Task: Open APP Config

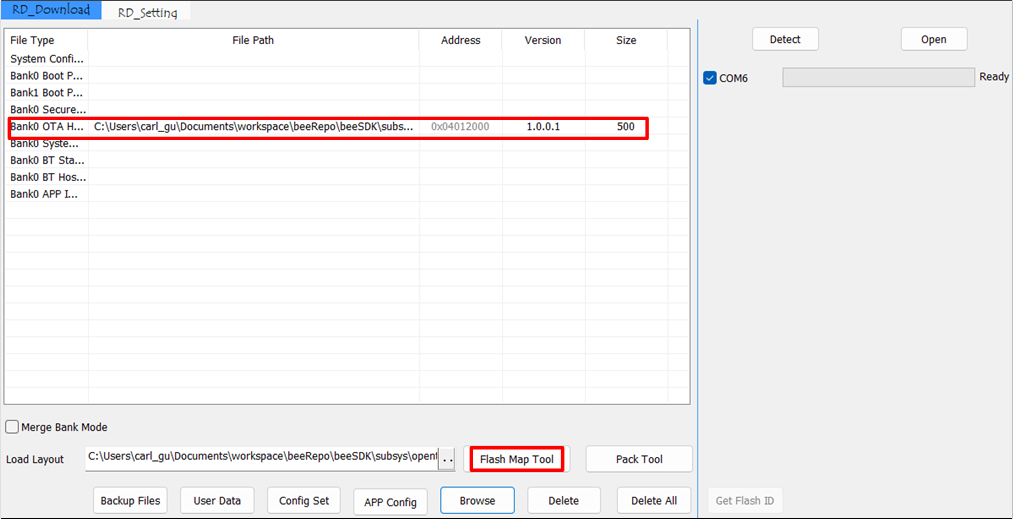Action: (x=391, y=502)
